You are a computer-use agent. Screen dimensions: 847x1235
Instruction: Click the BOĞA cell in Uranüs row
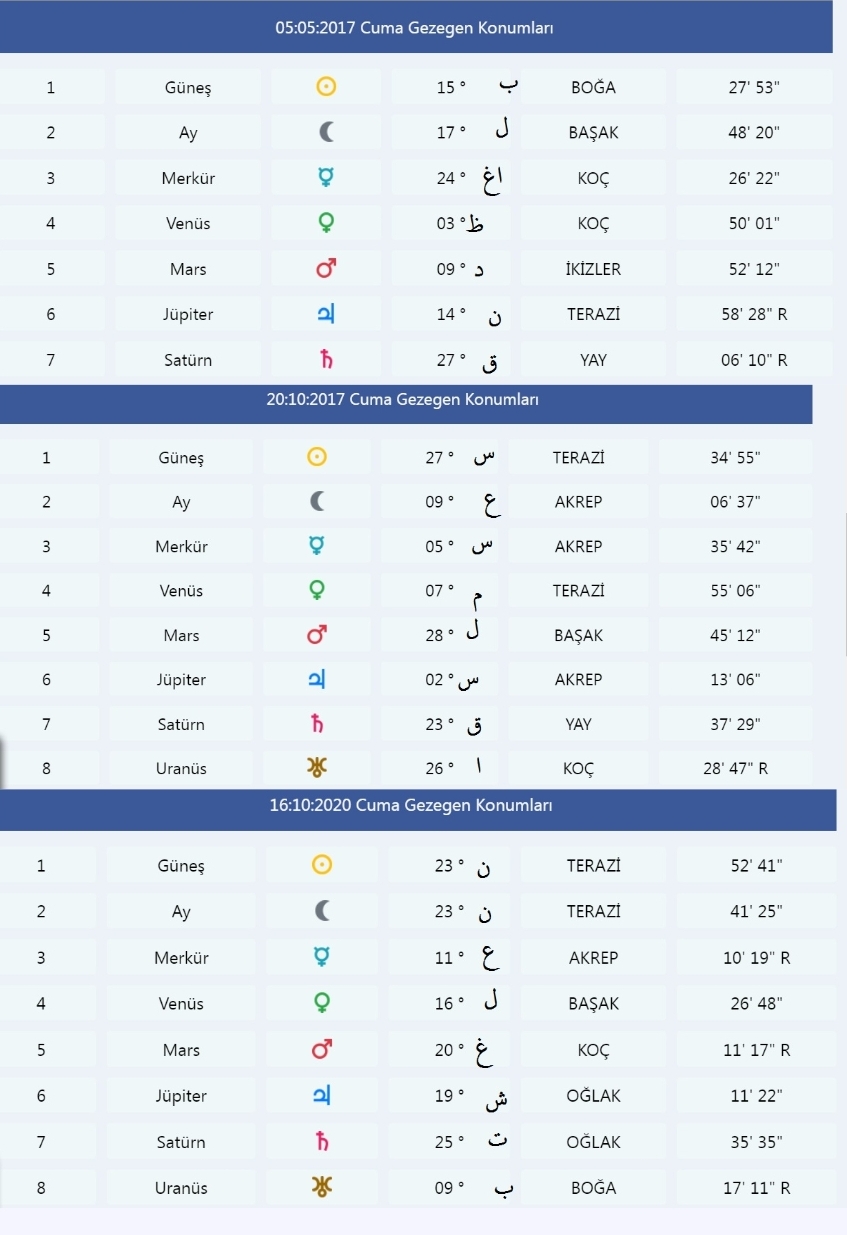pos(594,1188)
